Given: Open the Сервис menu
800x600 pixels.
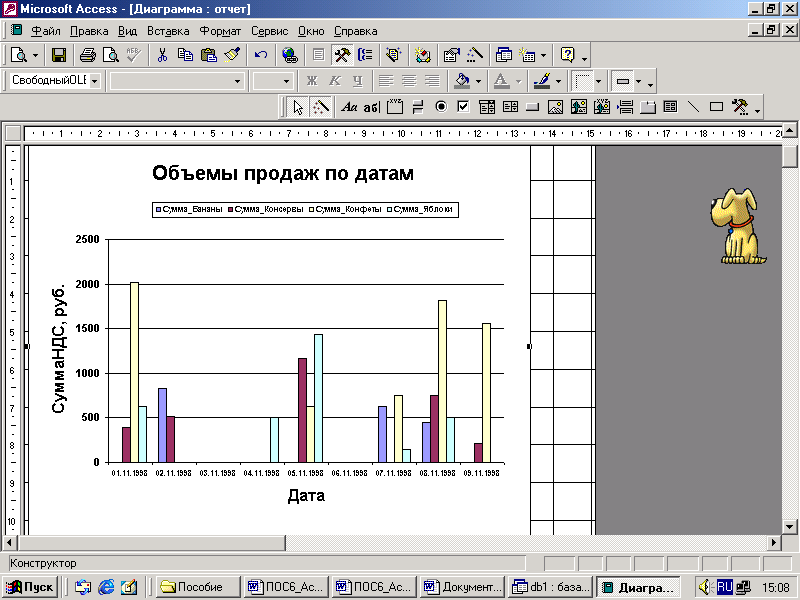Looking at the screenshot, I should pos(270,31).
